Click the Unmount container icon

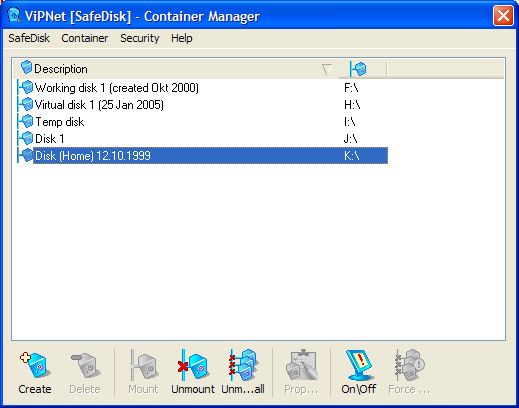[x=193, y=365]
